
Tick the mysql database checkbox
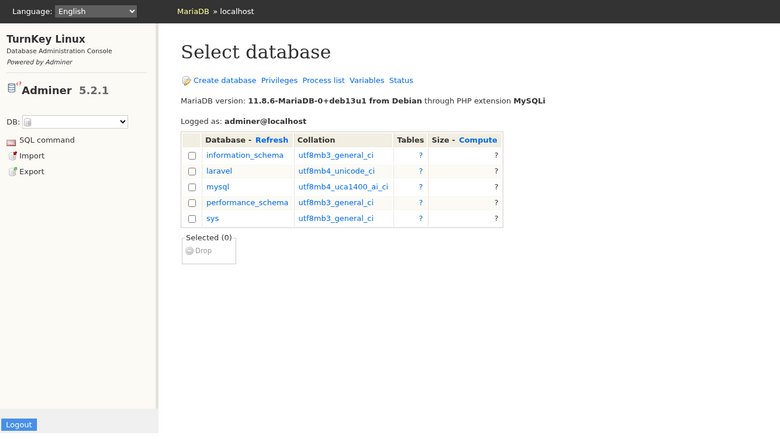click(x=192, y=187)
